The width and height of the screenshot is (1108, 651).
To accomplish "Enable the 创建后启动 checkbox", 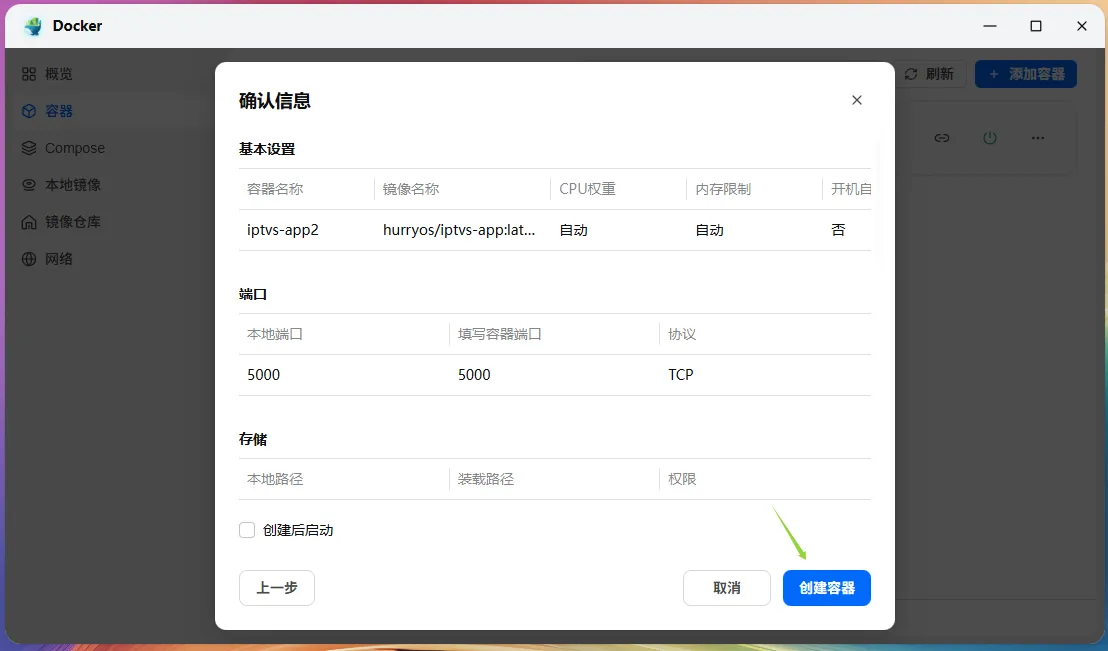I will click(247, 530).
